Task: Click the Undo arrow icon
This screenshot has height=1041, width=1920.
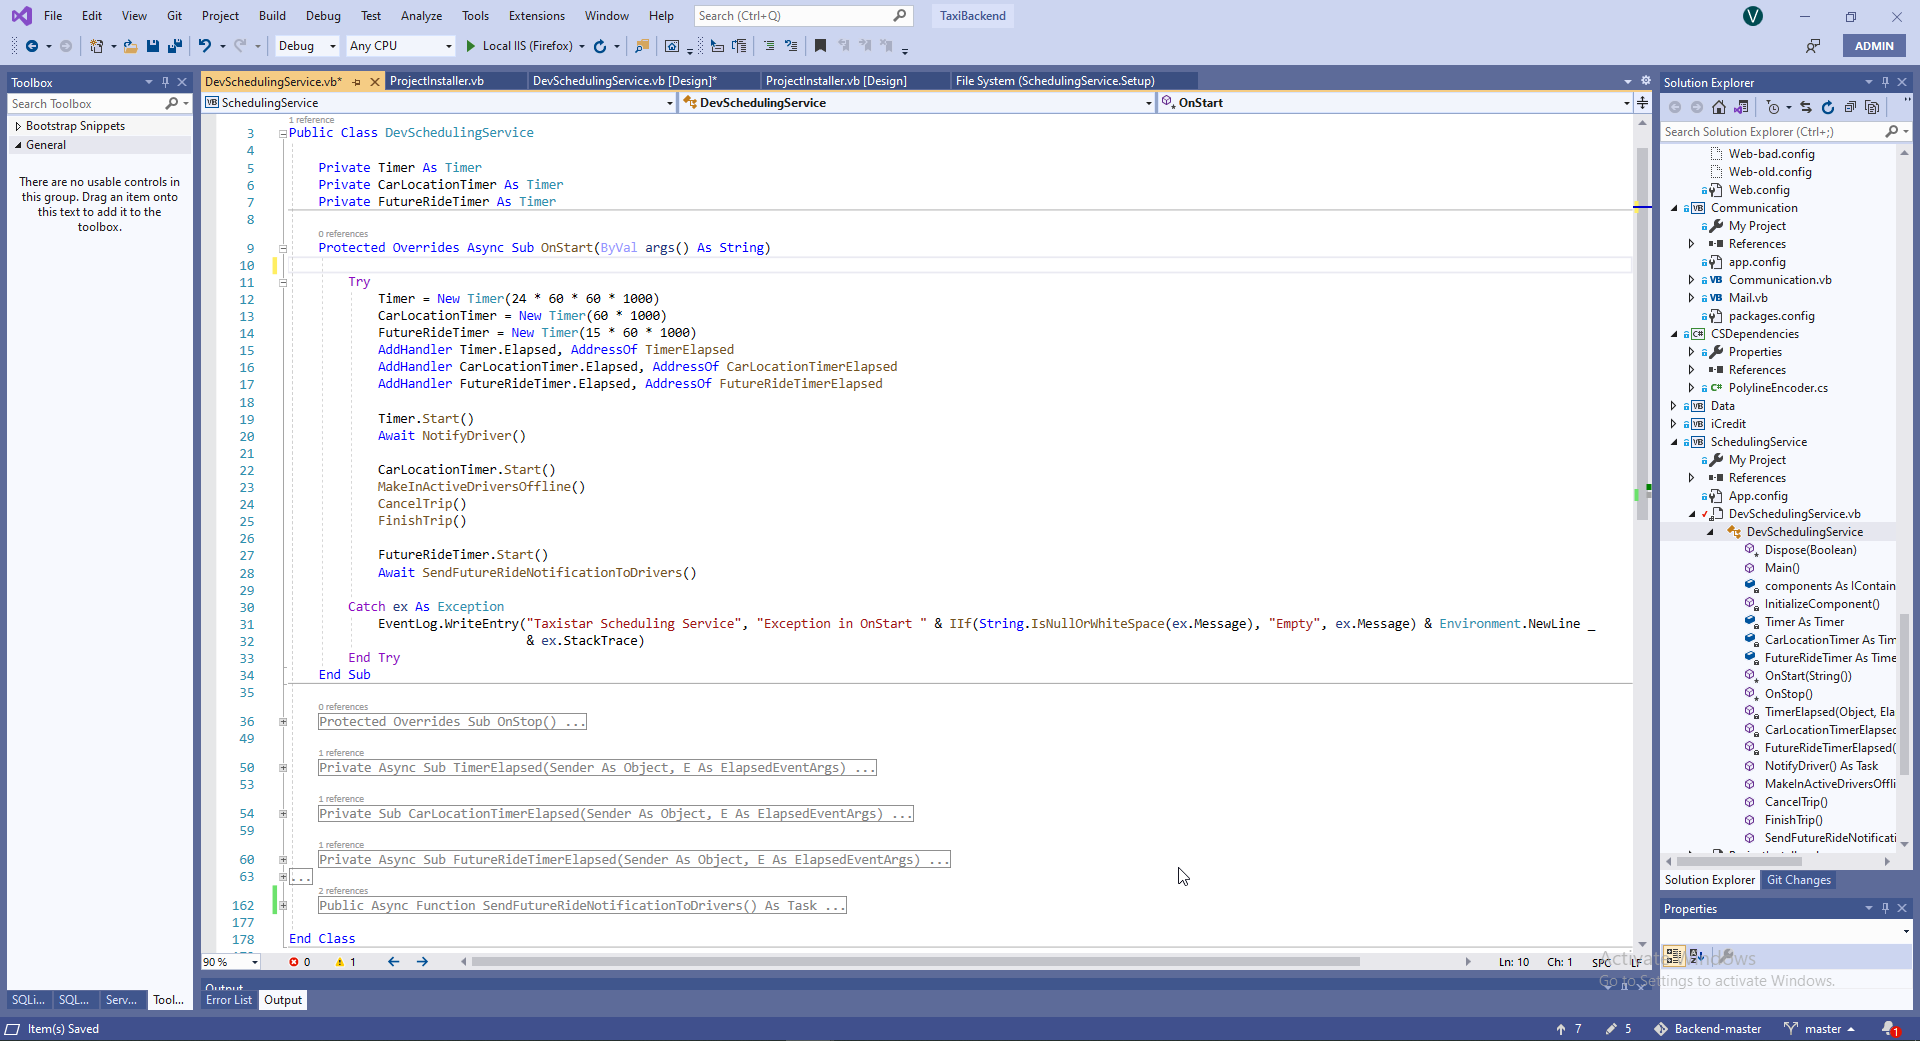Action: [205, 46]
